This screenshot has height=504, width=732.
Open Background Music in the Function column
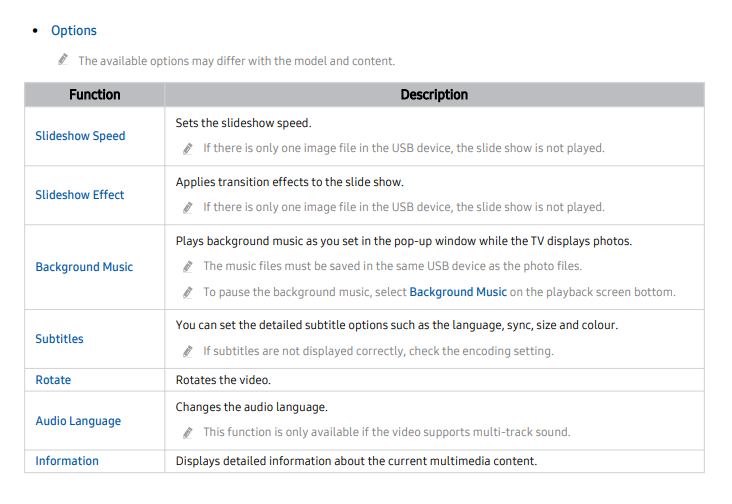click(x=84, y=267)
